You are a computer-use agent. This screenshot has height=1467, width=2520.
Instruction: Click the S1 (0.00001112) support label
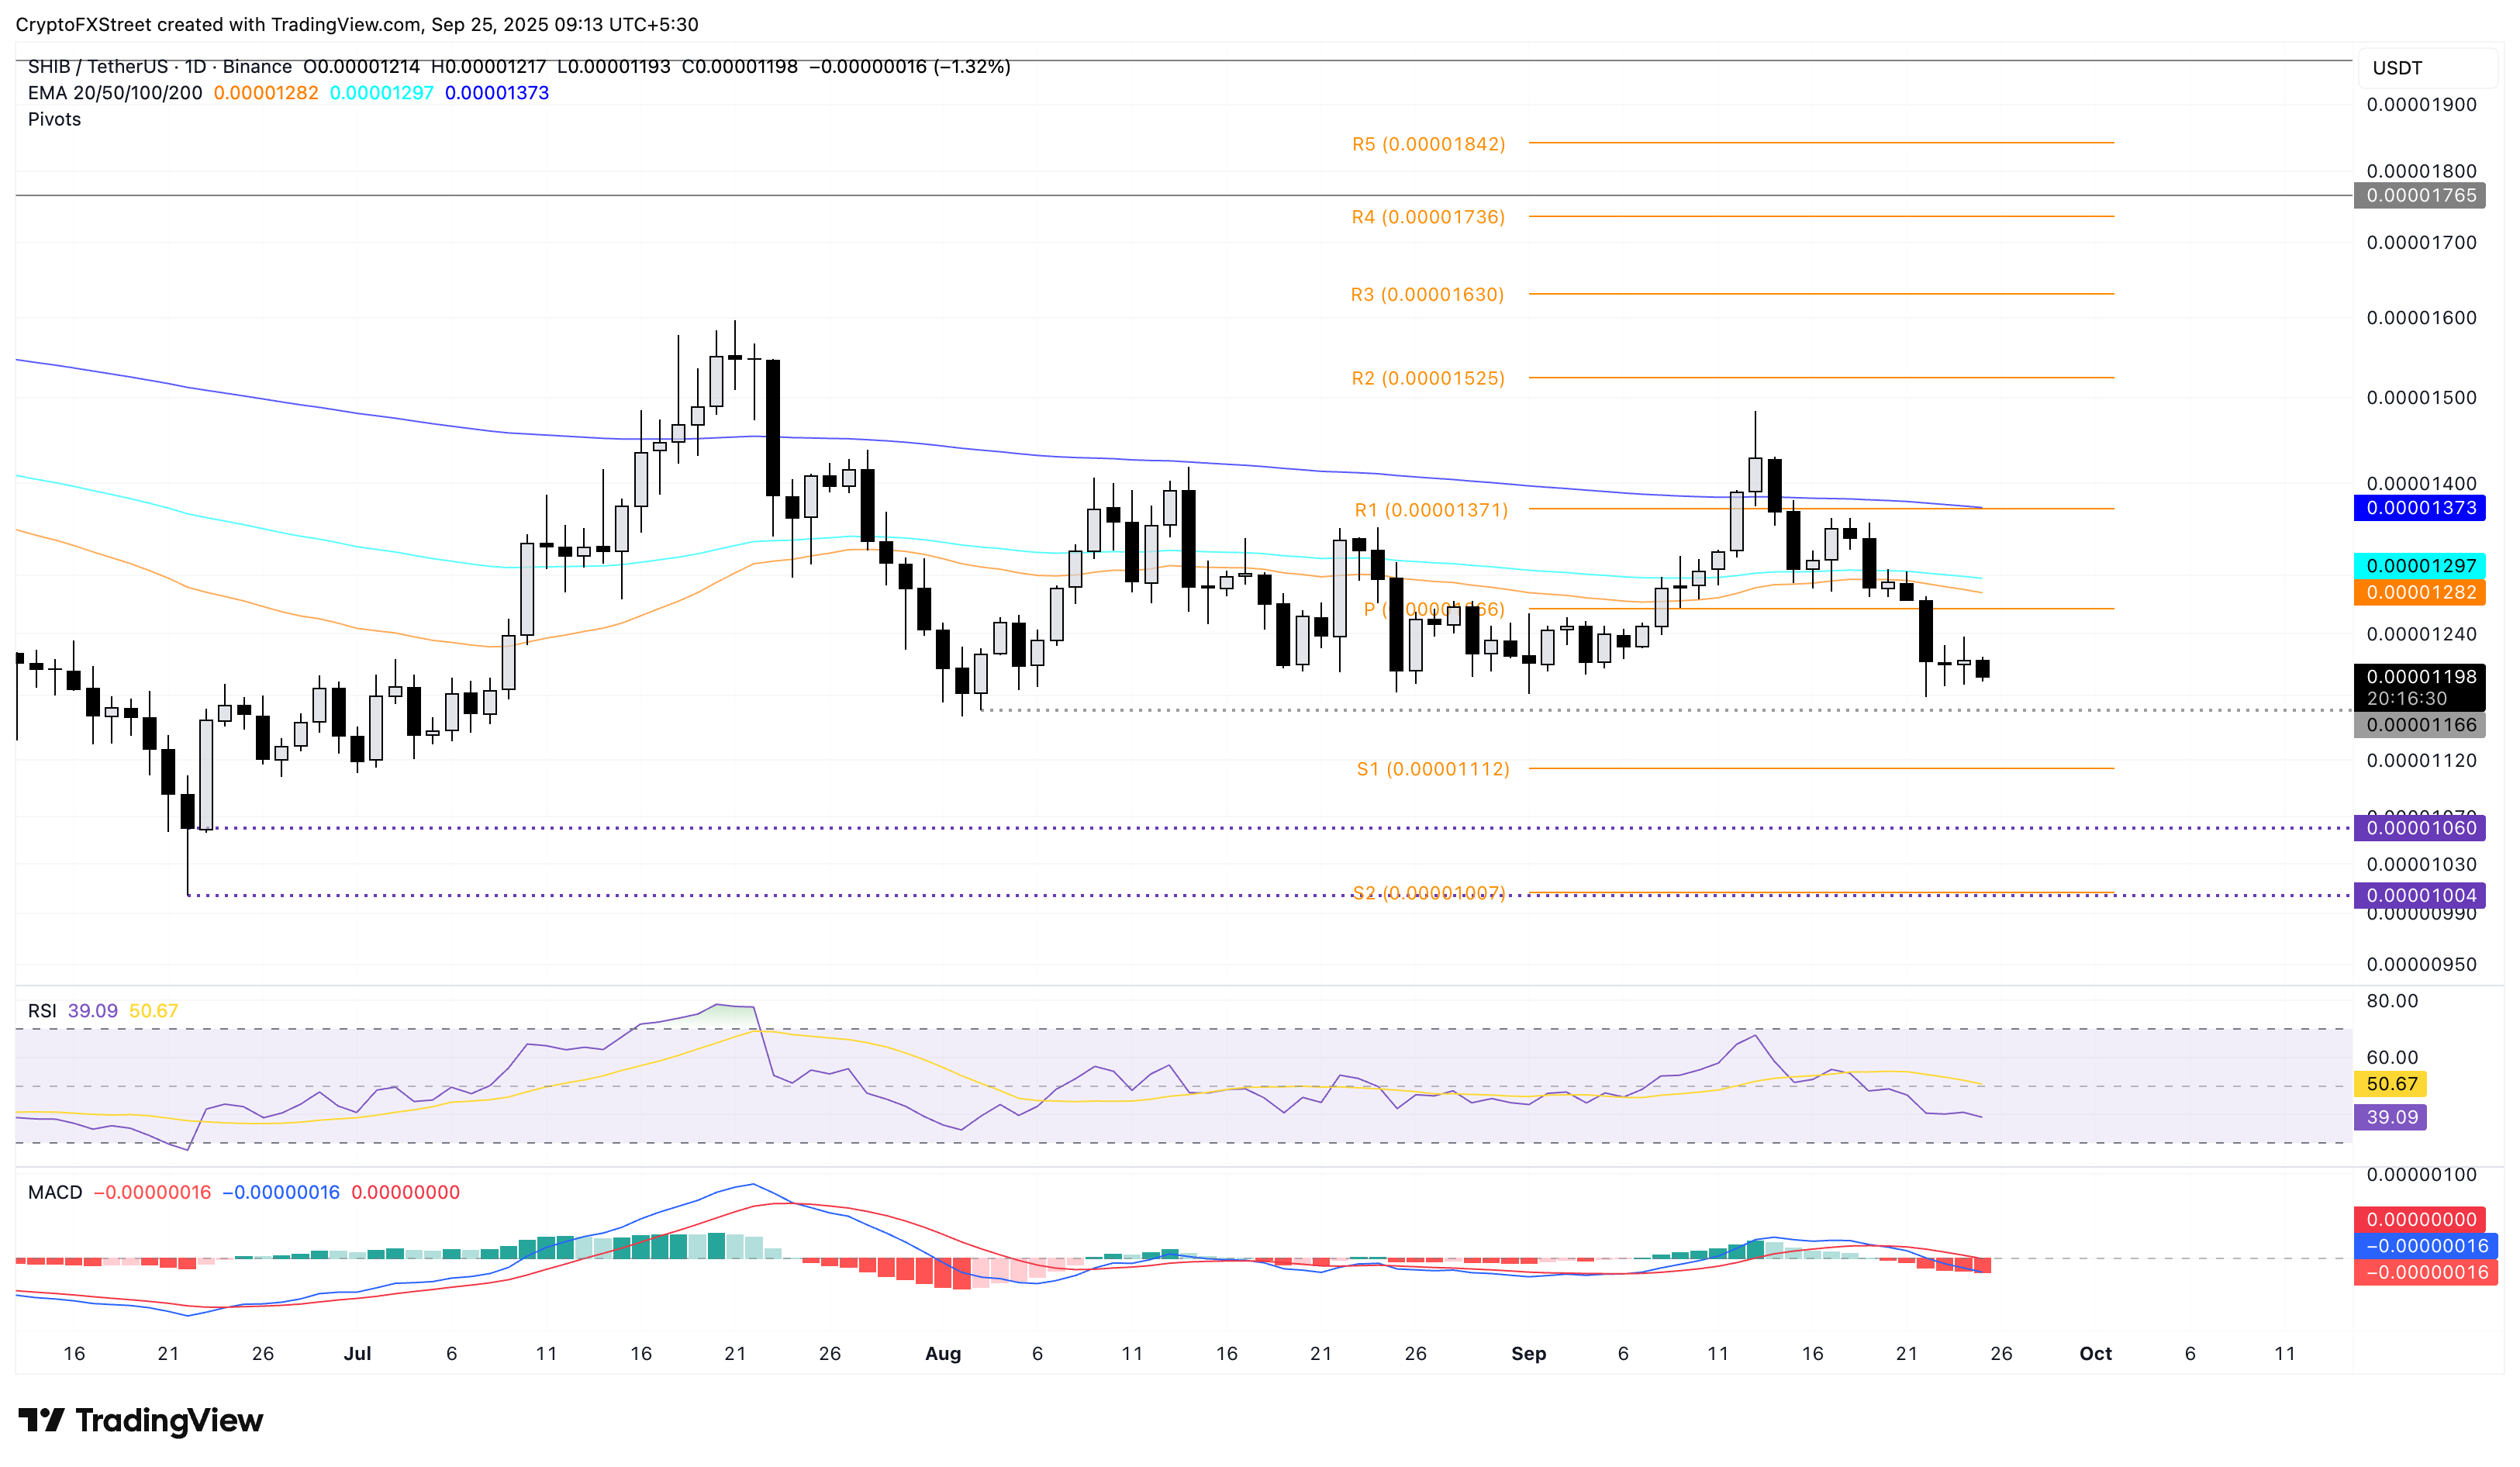click(1432, 769)
